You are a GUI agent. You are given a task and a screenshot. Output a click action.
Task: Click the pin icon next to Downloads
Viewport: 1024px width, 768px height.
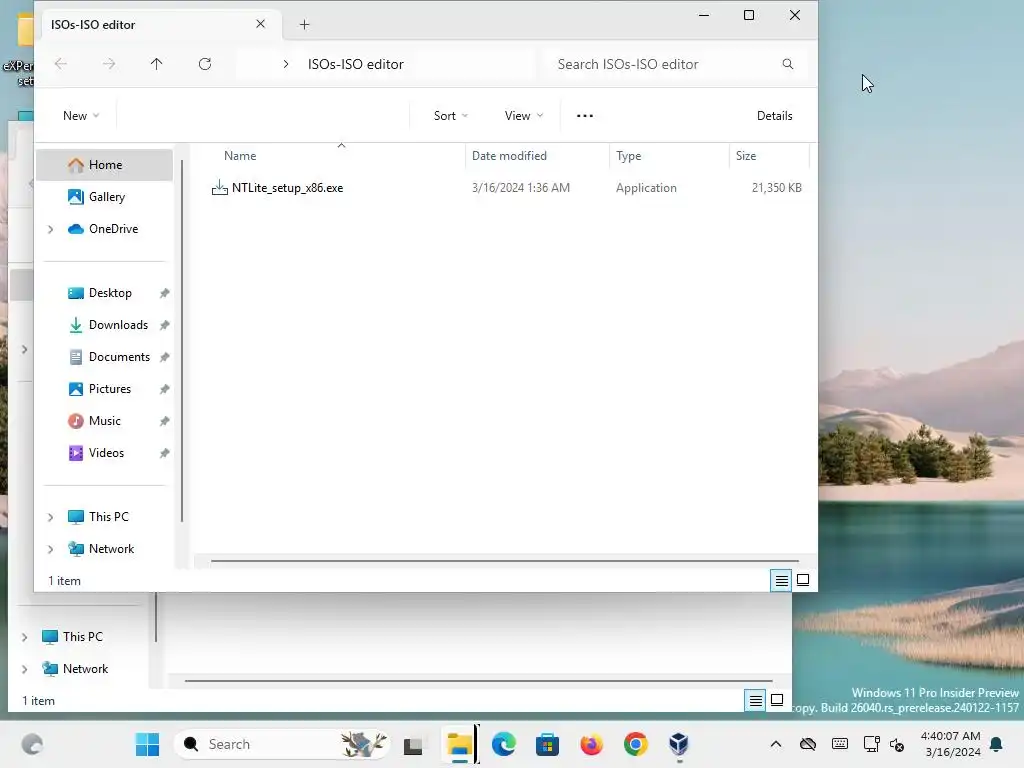coord(165,325)
